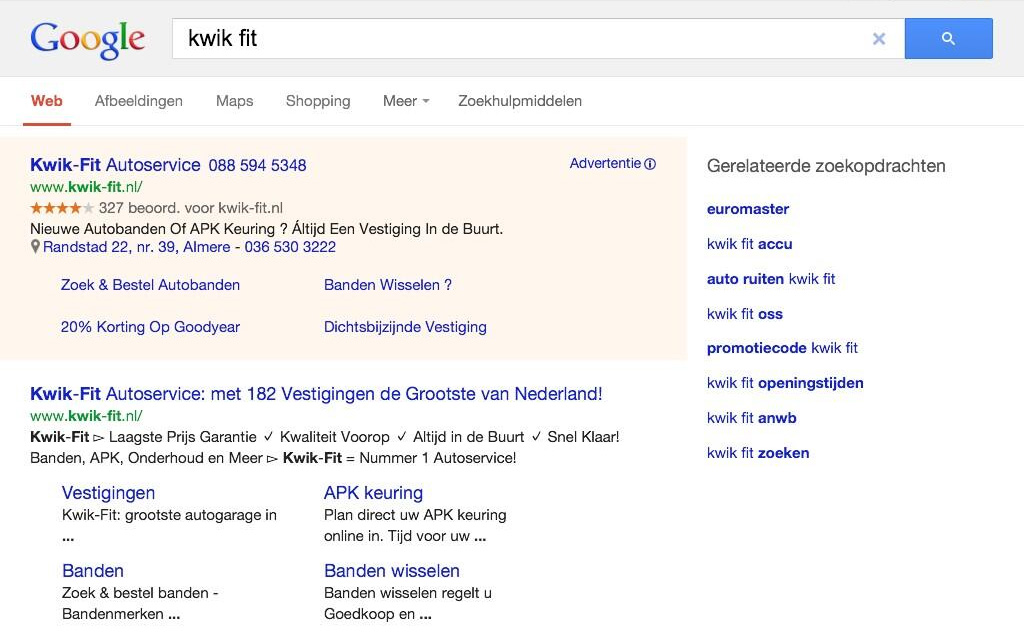This screenshot has height=633, width=1024.
Task: Expand the Meer dropdown menu
Action: pos(406,101)
